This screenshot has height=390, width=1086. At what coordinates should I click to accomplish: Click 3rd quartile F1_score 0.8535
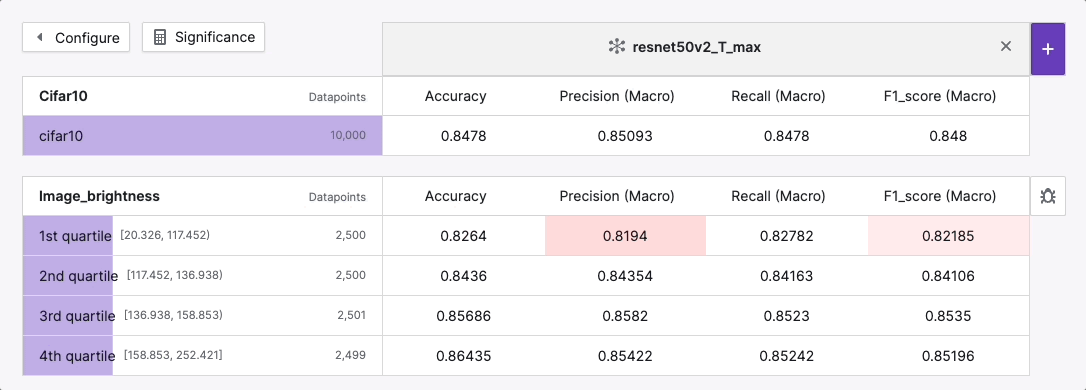(x=948, y=317)
